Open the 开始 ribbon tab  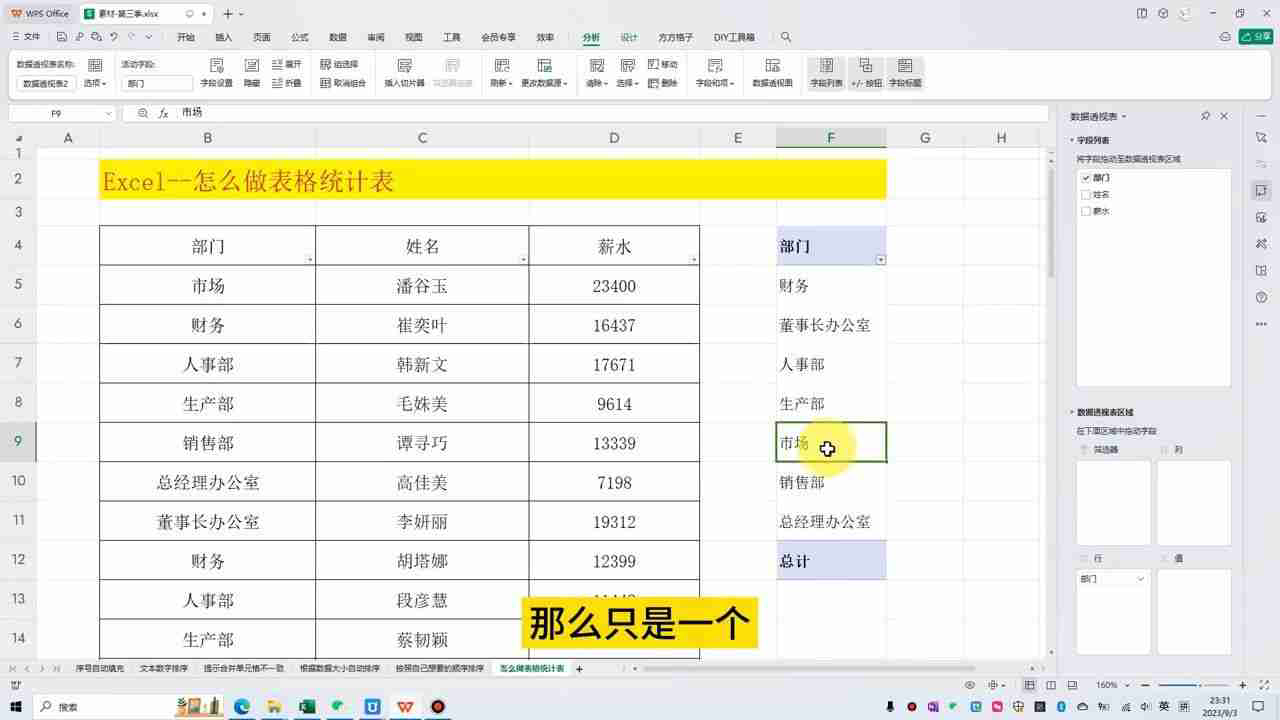186,37
